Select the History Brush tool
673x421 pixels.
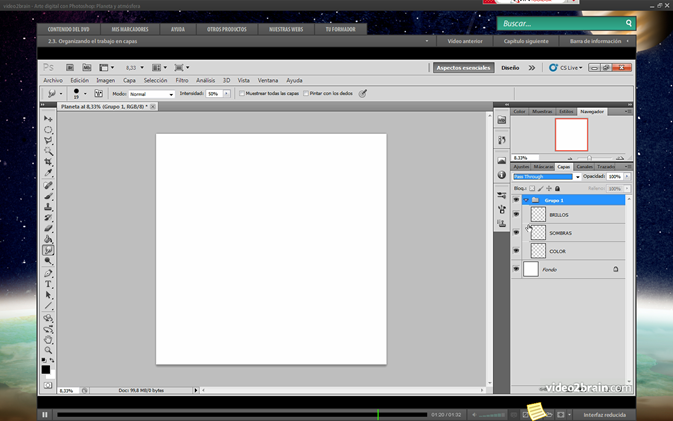pyautogui.click(x=48, y=218)
